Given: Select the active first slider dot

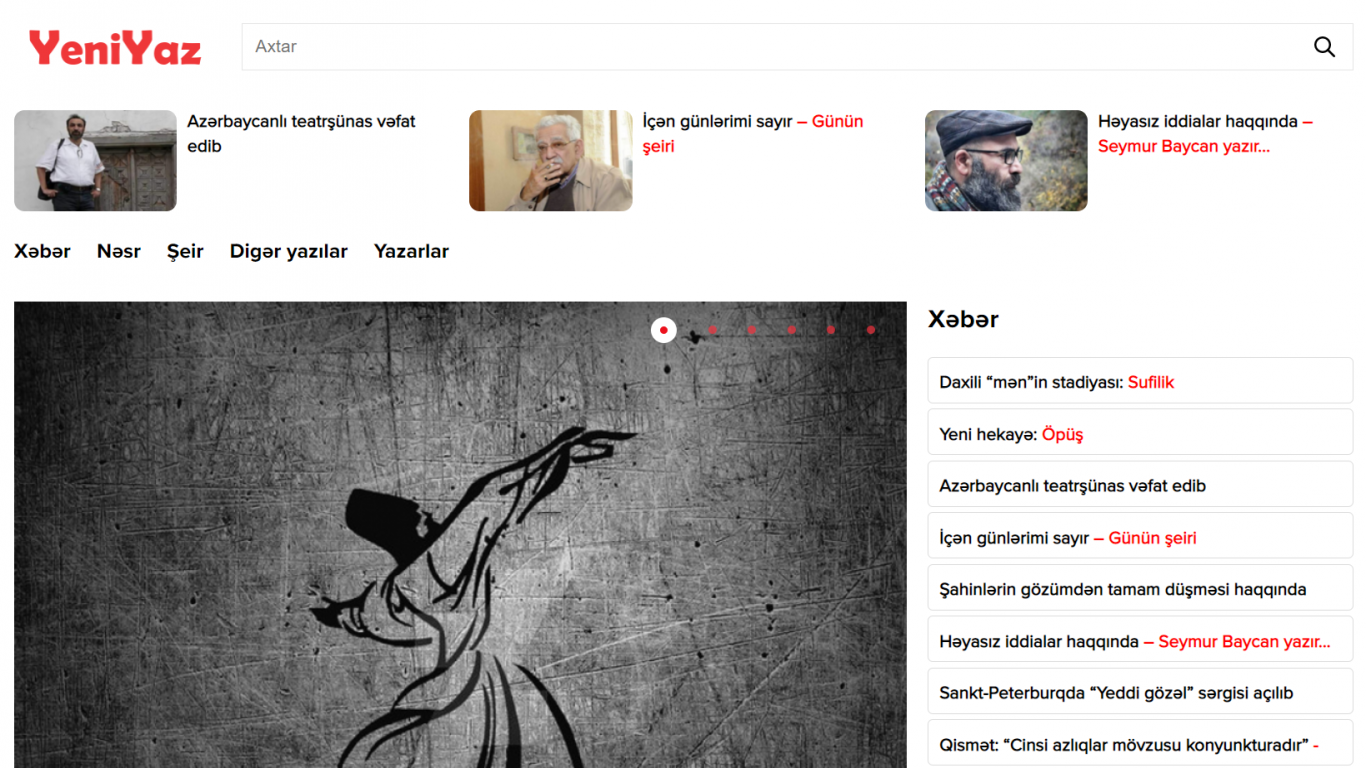Looking at the screenshot, I should pyautogui.click(x=664, y=330).
